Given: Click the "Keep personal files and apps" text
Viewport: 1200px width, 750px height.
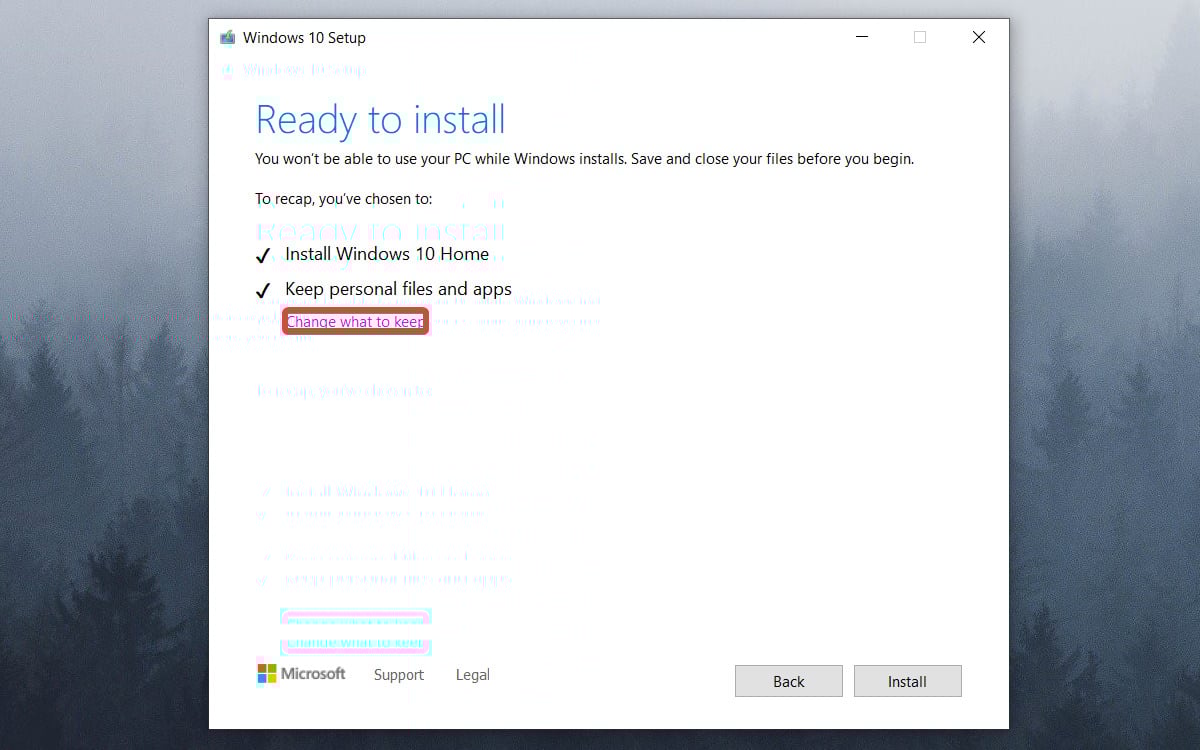Looking at the screenshot, I should 398,289.
